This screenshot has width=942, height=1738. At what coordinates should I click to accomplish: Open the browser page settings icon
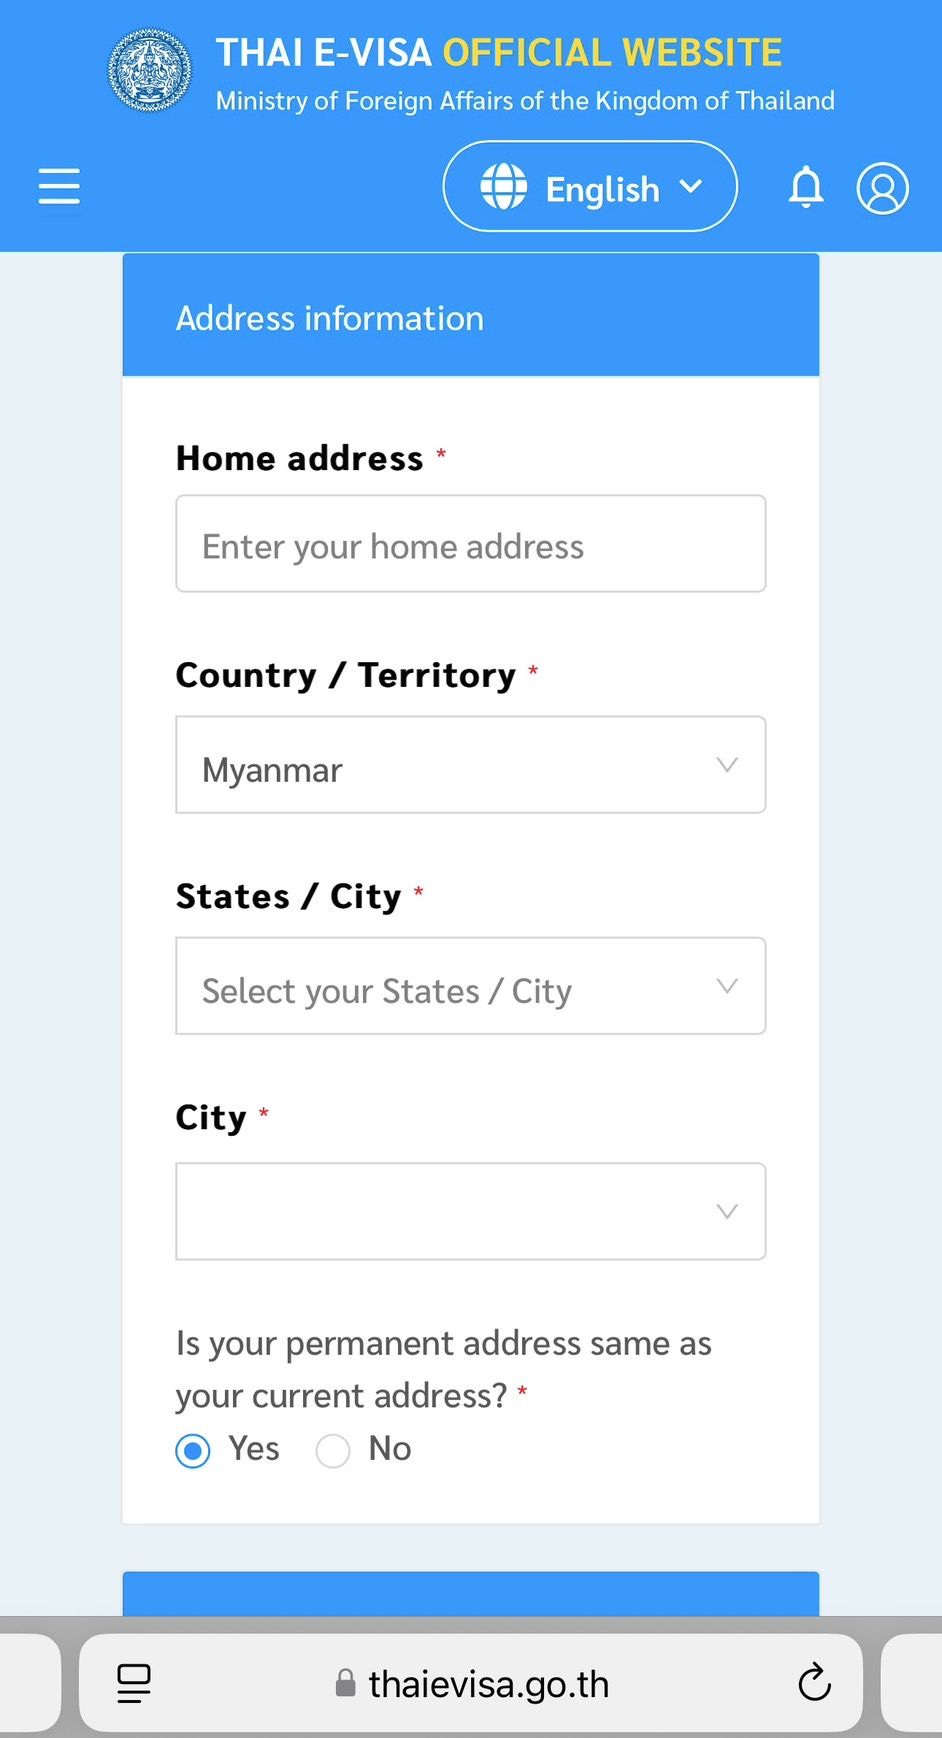click(x=134, y=1683)
